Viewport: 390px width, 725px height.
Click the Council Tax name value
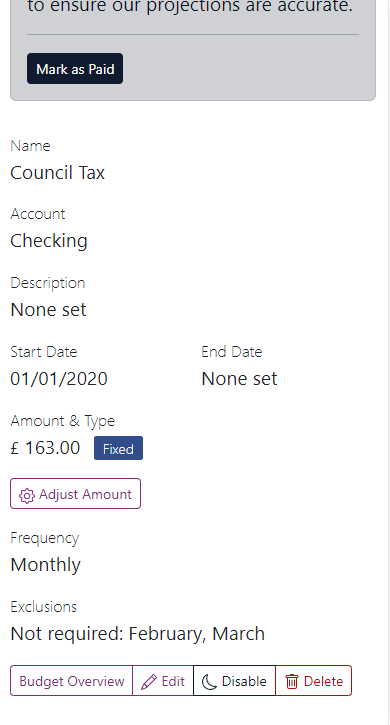tap(57, 173)
